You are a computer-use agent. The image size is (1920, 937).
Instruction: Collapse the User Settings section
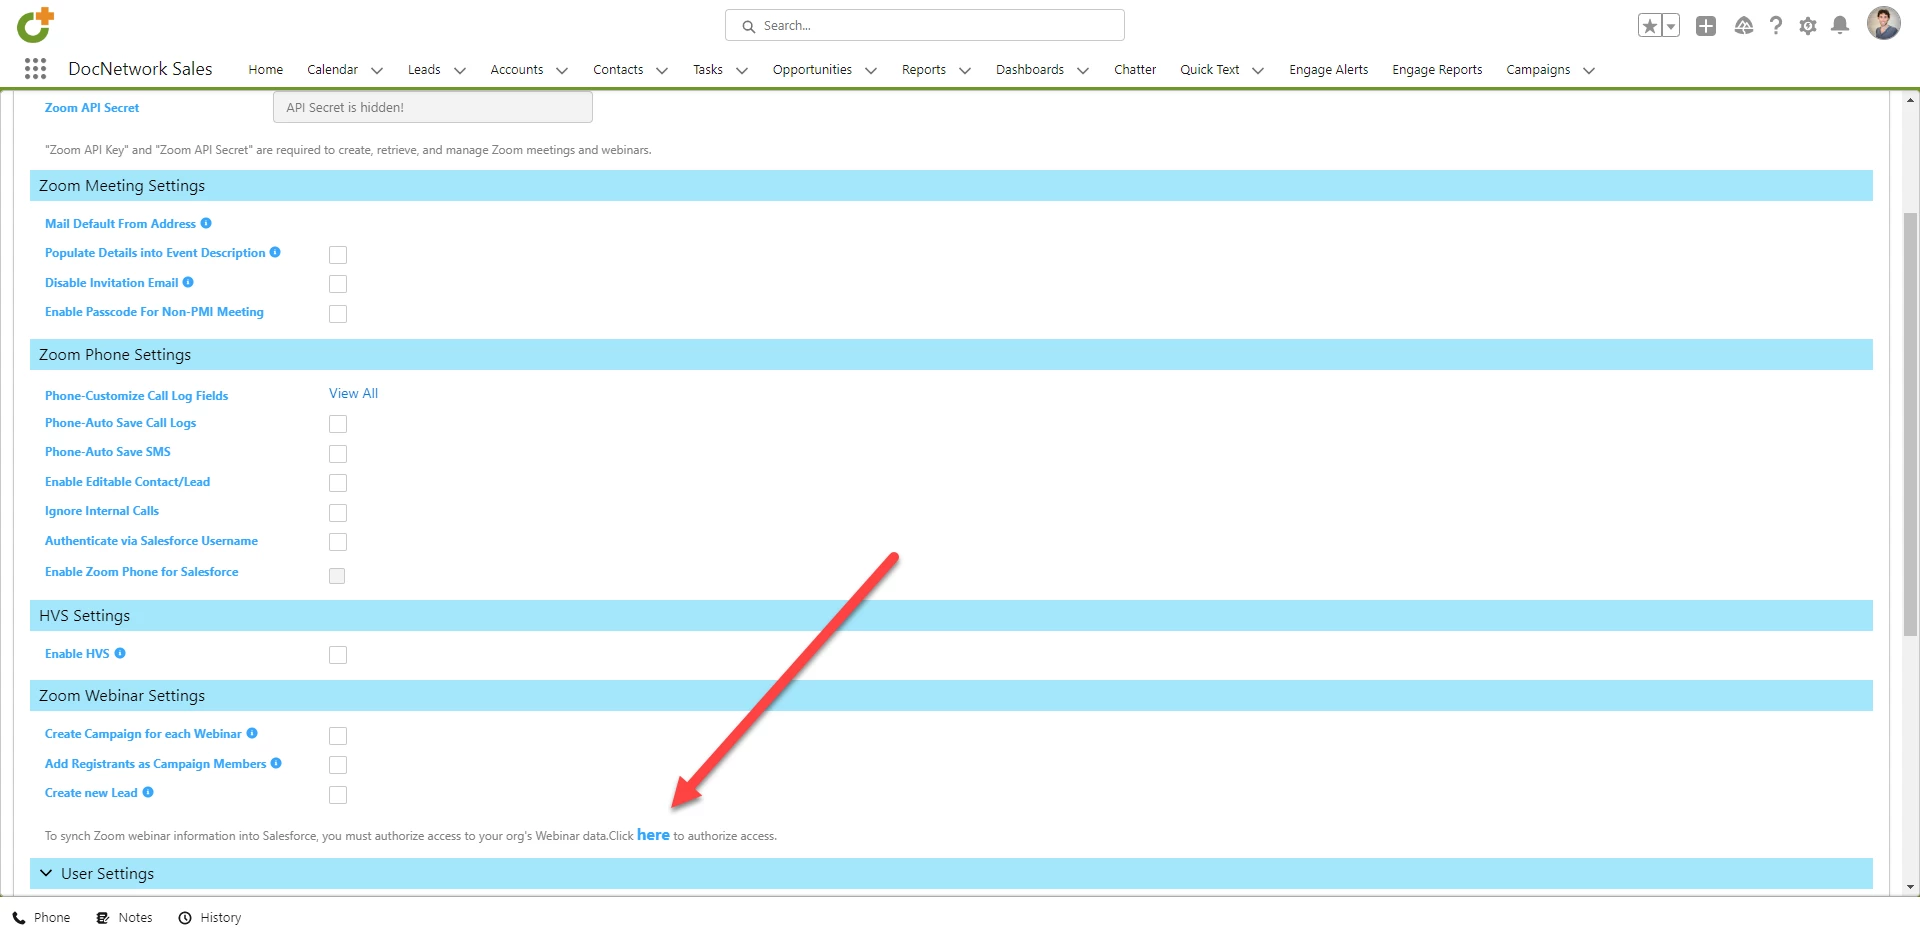(46, 873)
